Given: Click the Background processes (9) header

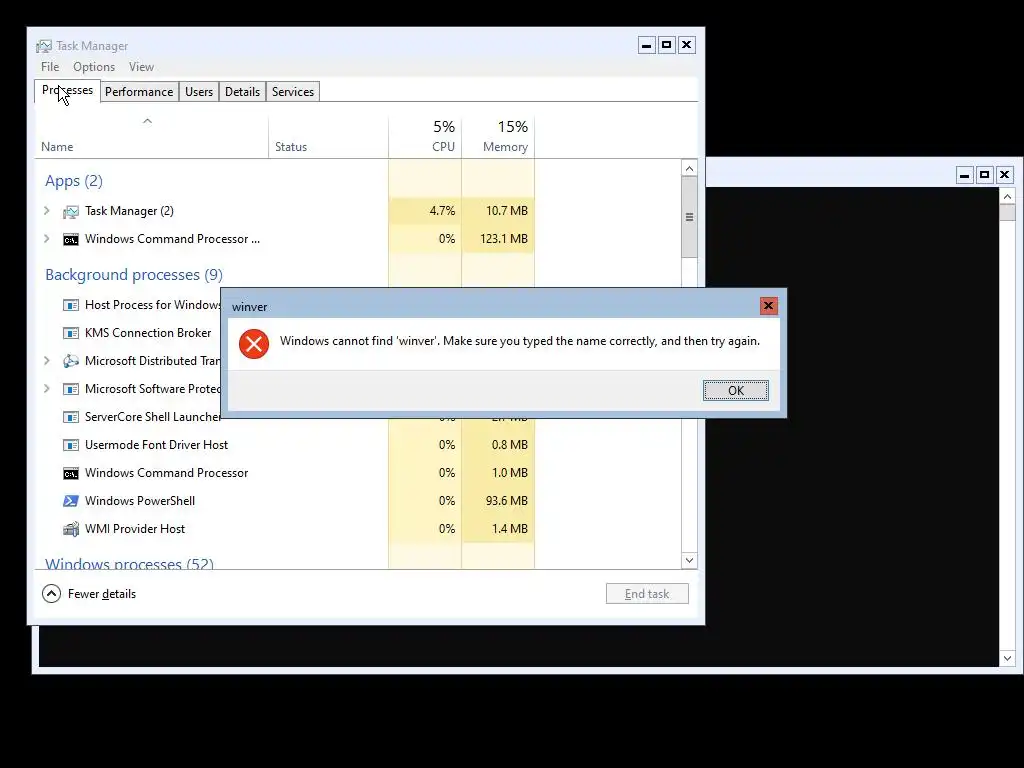Looking at the screenshot, I should pyautogui.click(x=134, y=275).
